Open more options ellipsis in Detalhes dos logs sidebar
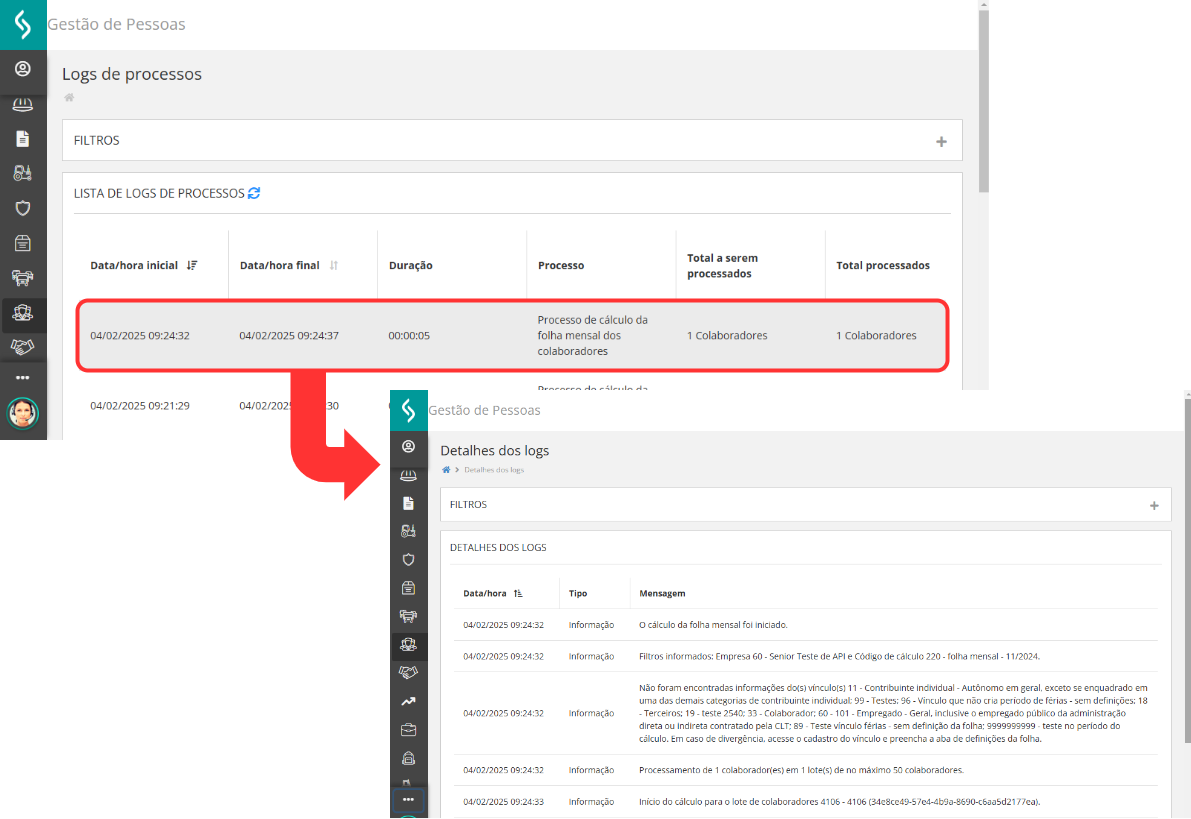 [x=409, y=799]
